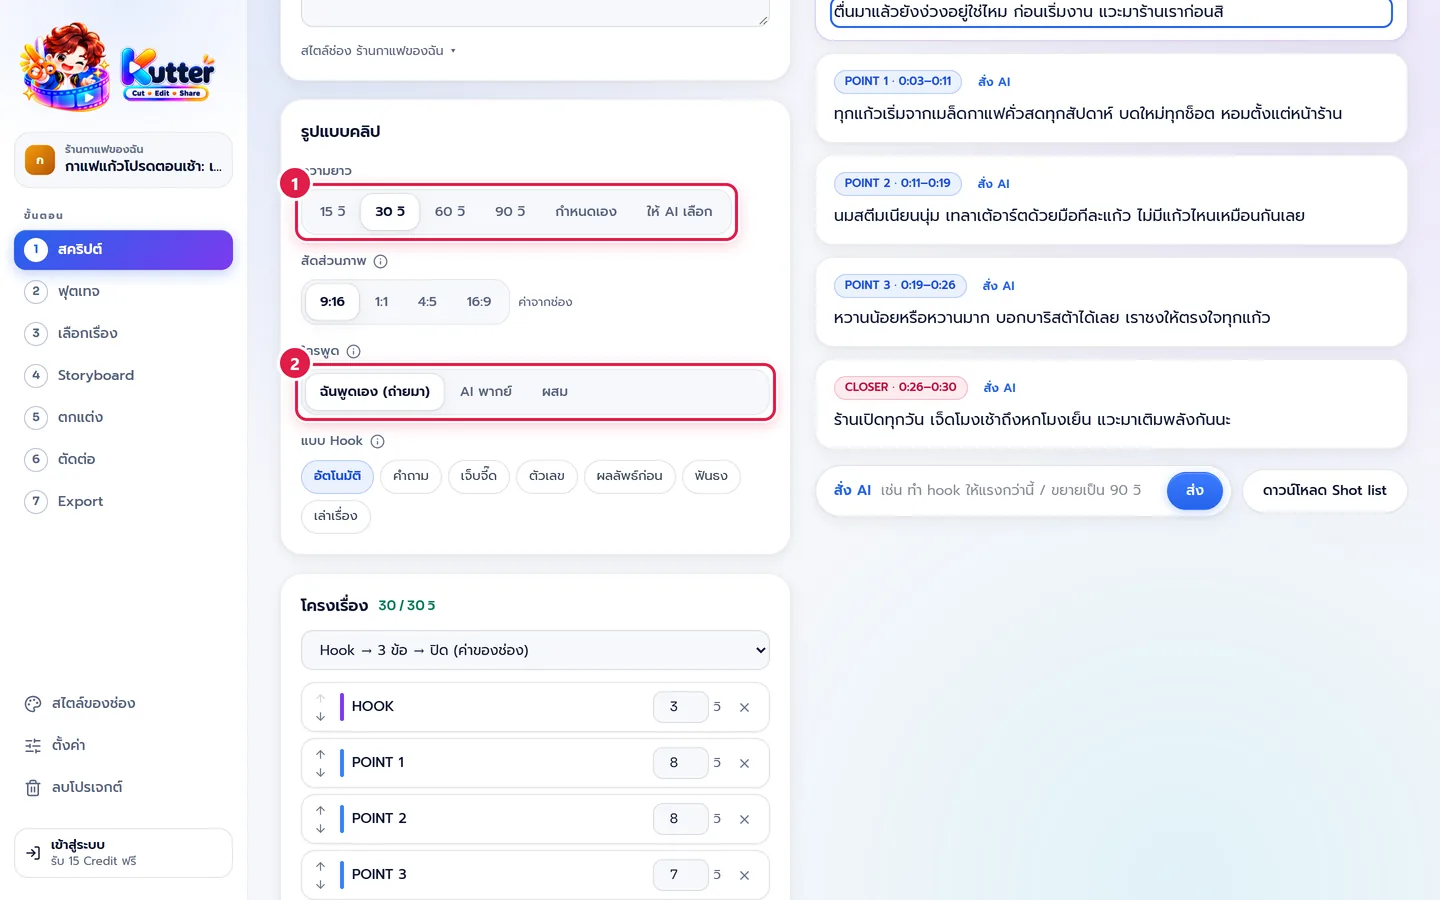1440x900 pixels.
Task: Click the login arrow icon
Action: [33, 853]
